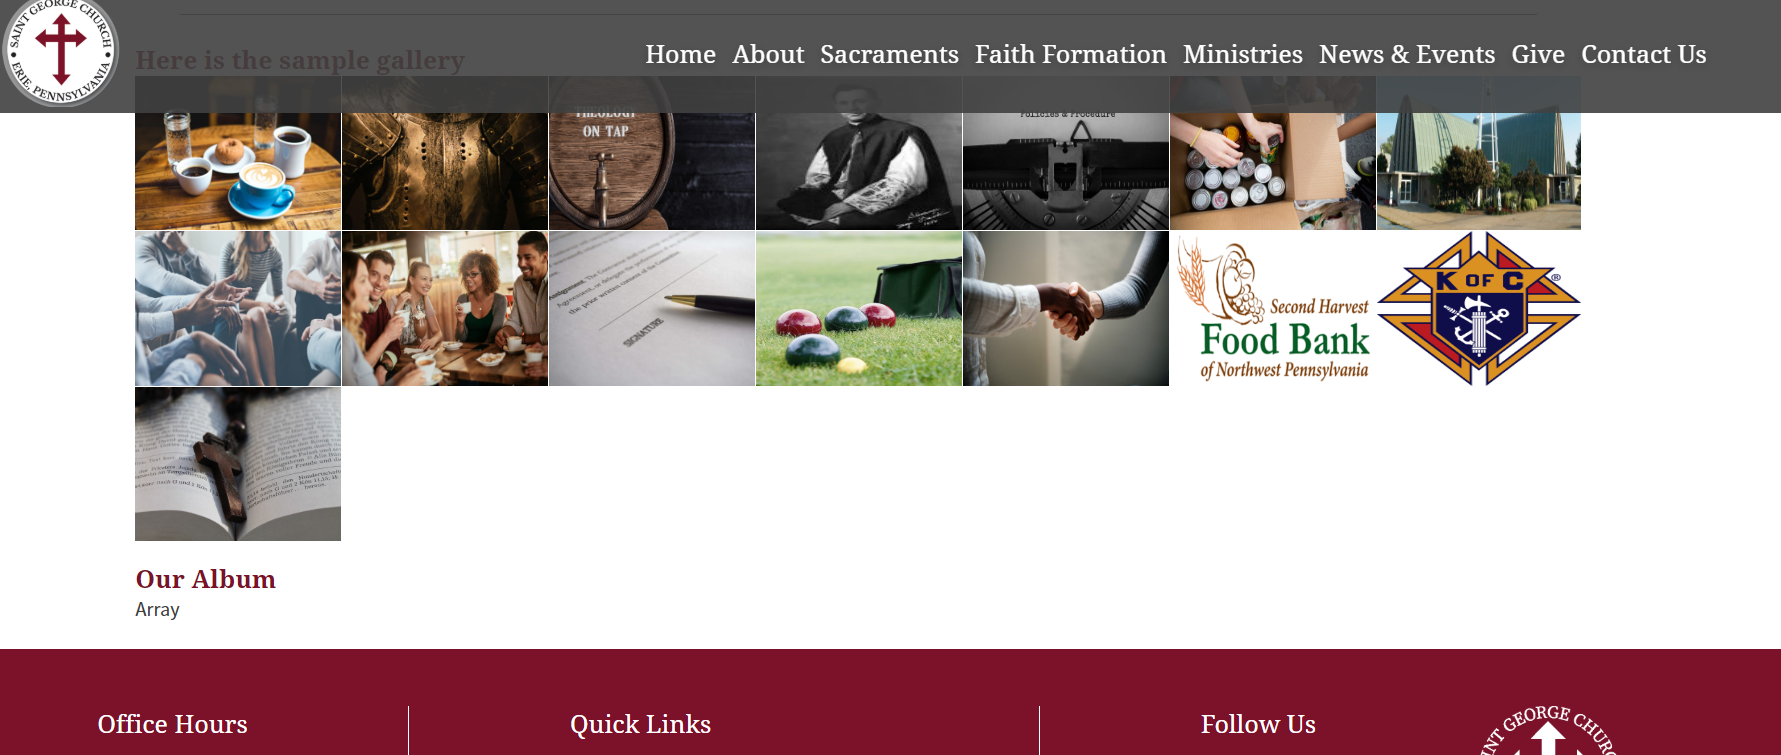Click the Our Album heading

(x=206, y=579)
